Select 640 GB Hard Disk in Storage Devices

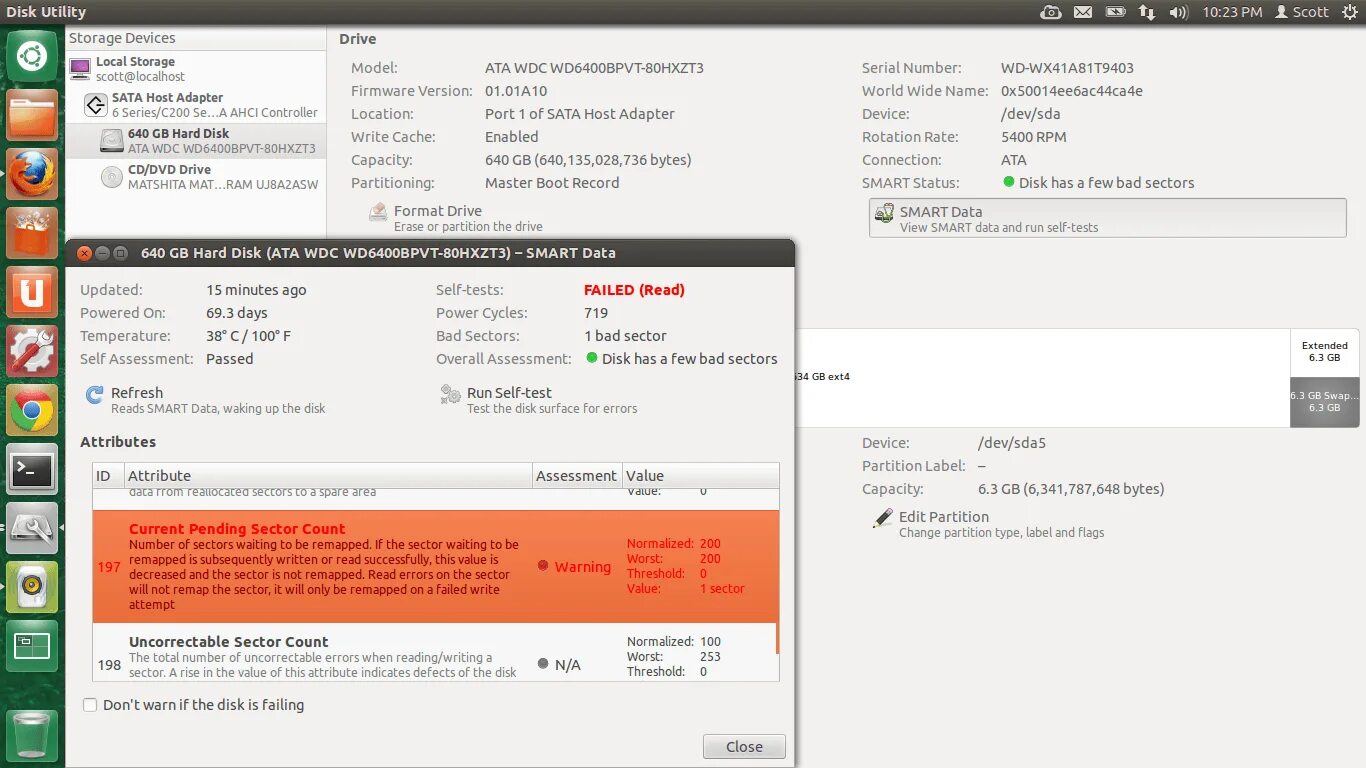coord(196,141)
